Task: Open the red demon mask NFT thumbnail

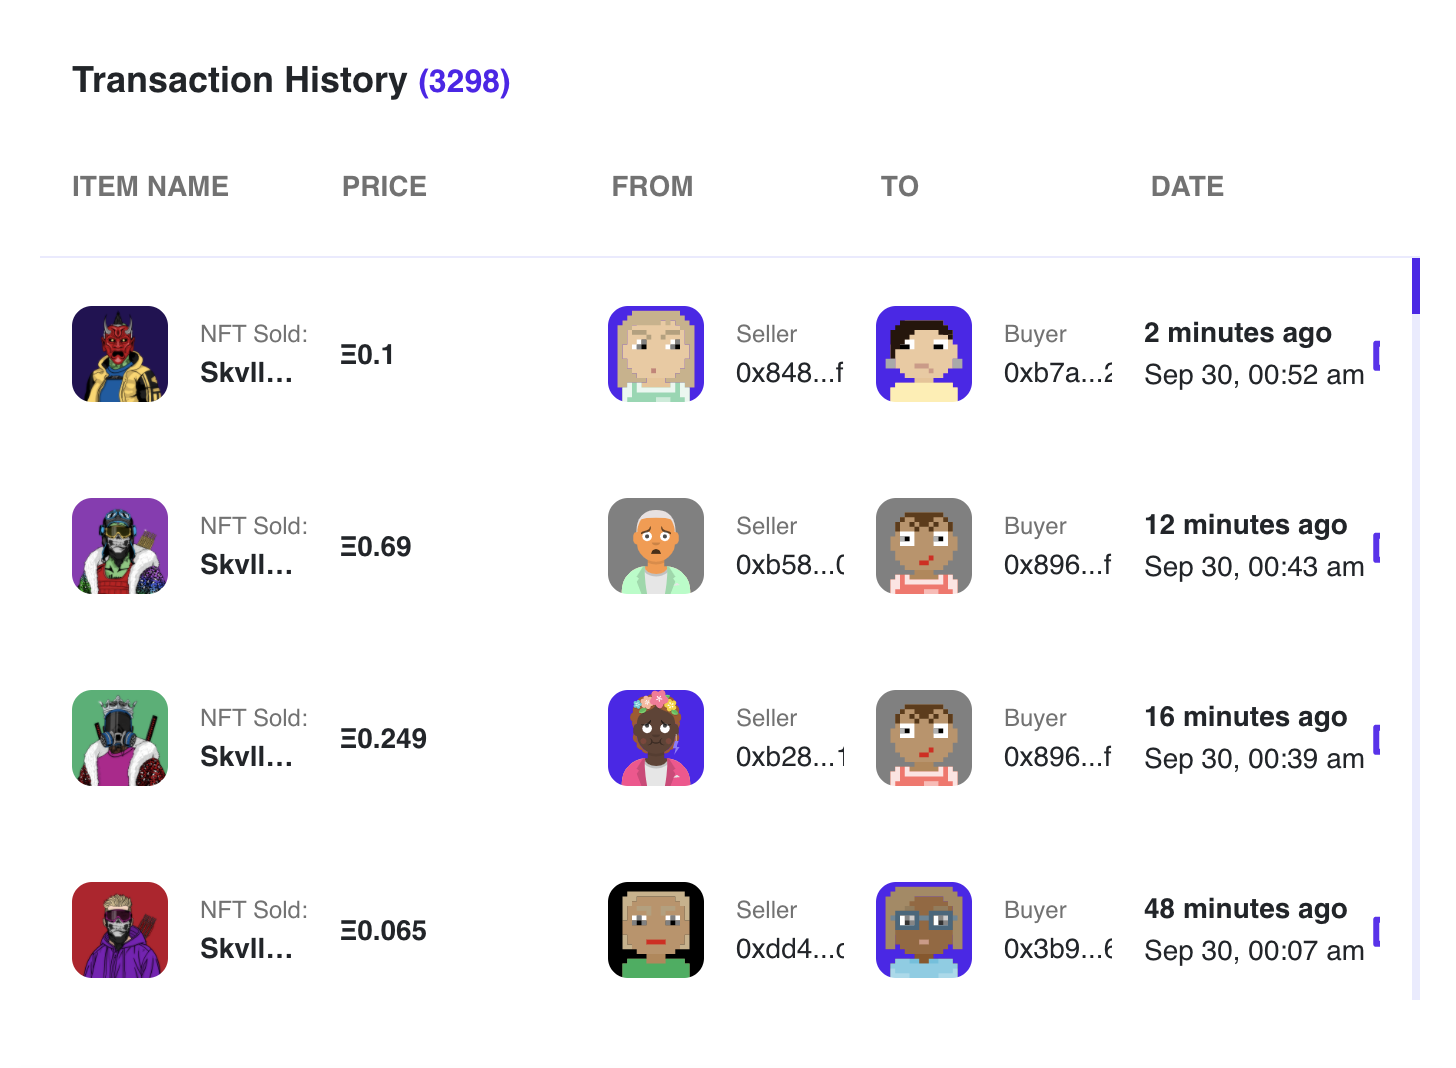Action: point(120,354)
